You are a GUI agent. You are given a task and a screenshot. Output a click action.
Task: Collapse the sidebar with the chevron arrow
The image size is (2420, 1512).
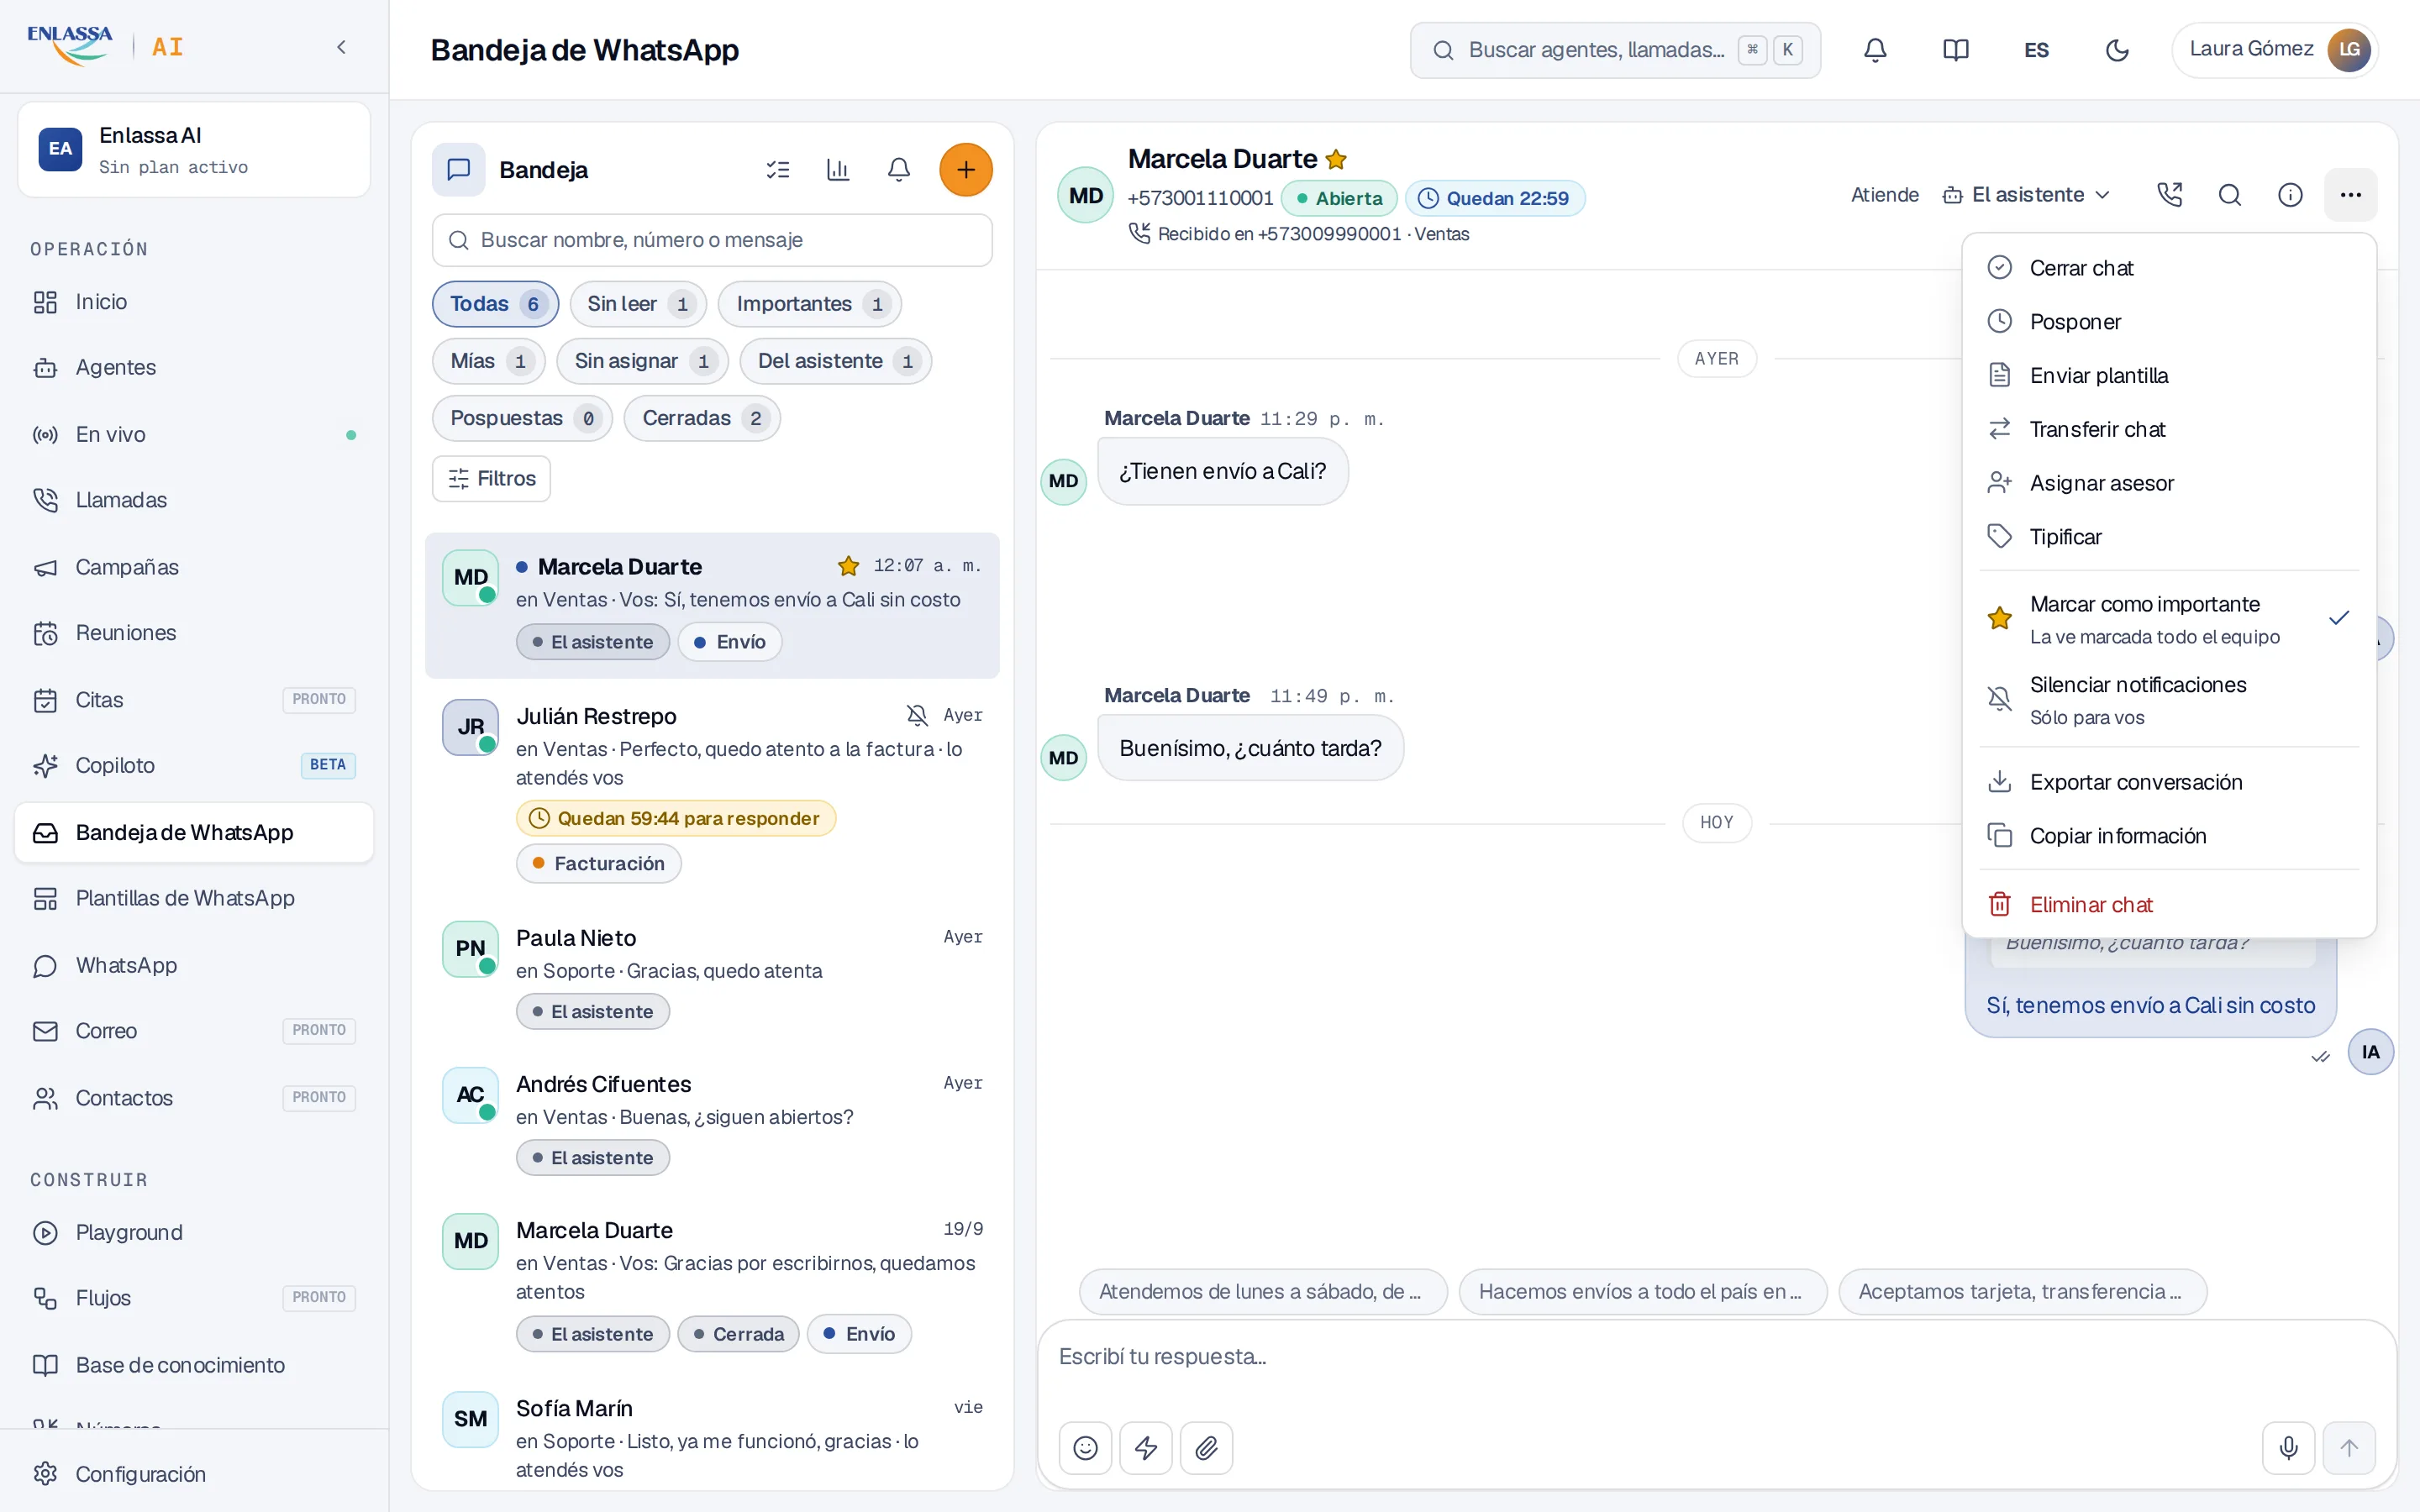[x=341, y=47]
